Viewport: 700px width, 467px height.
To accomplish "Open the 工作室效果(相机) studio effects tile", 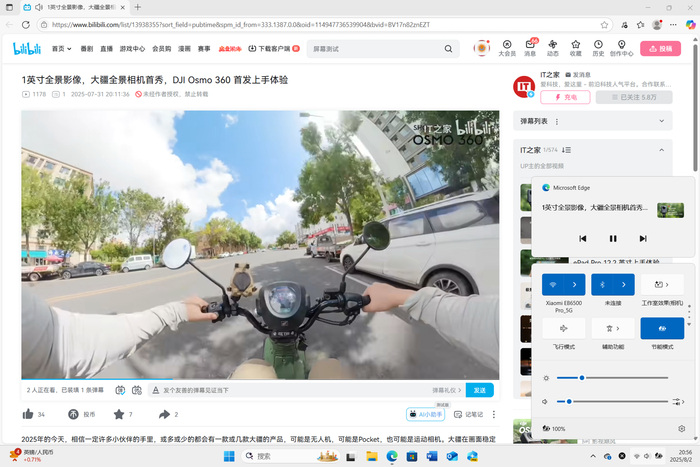I will [662, 284].
